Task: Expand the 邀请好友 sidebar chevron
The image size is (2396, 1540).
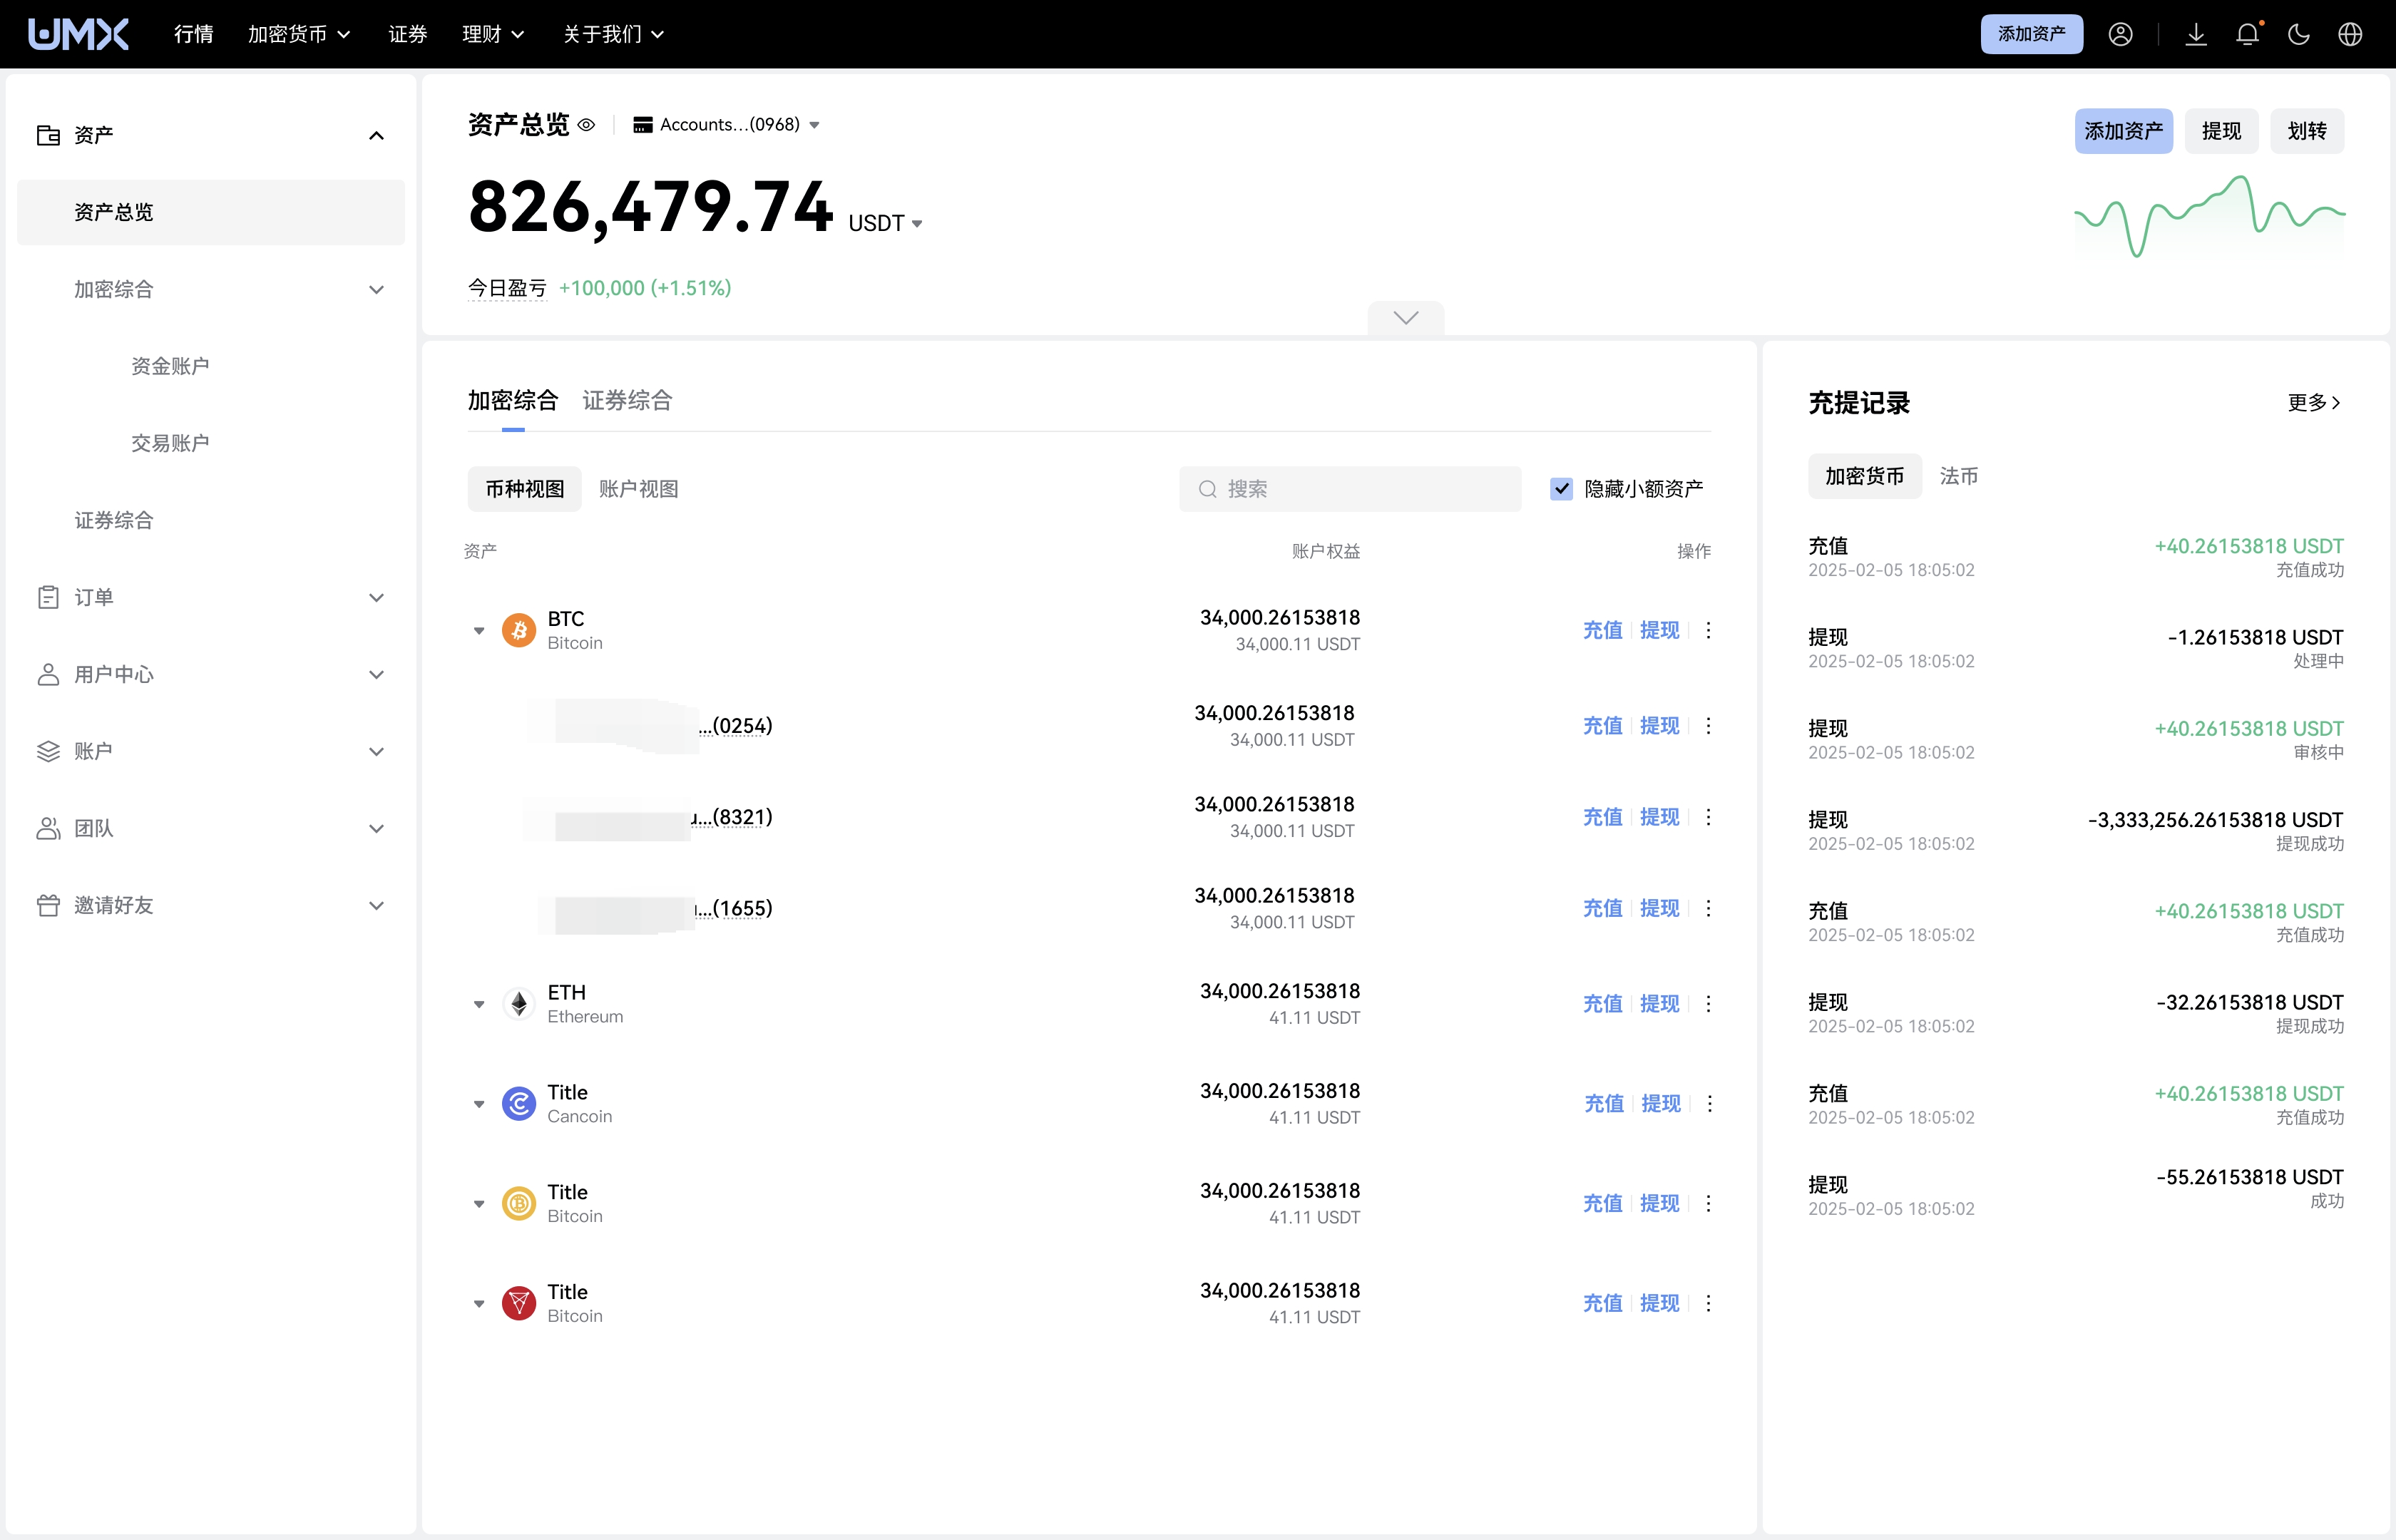Action: (376, 905)
